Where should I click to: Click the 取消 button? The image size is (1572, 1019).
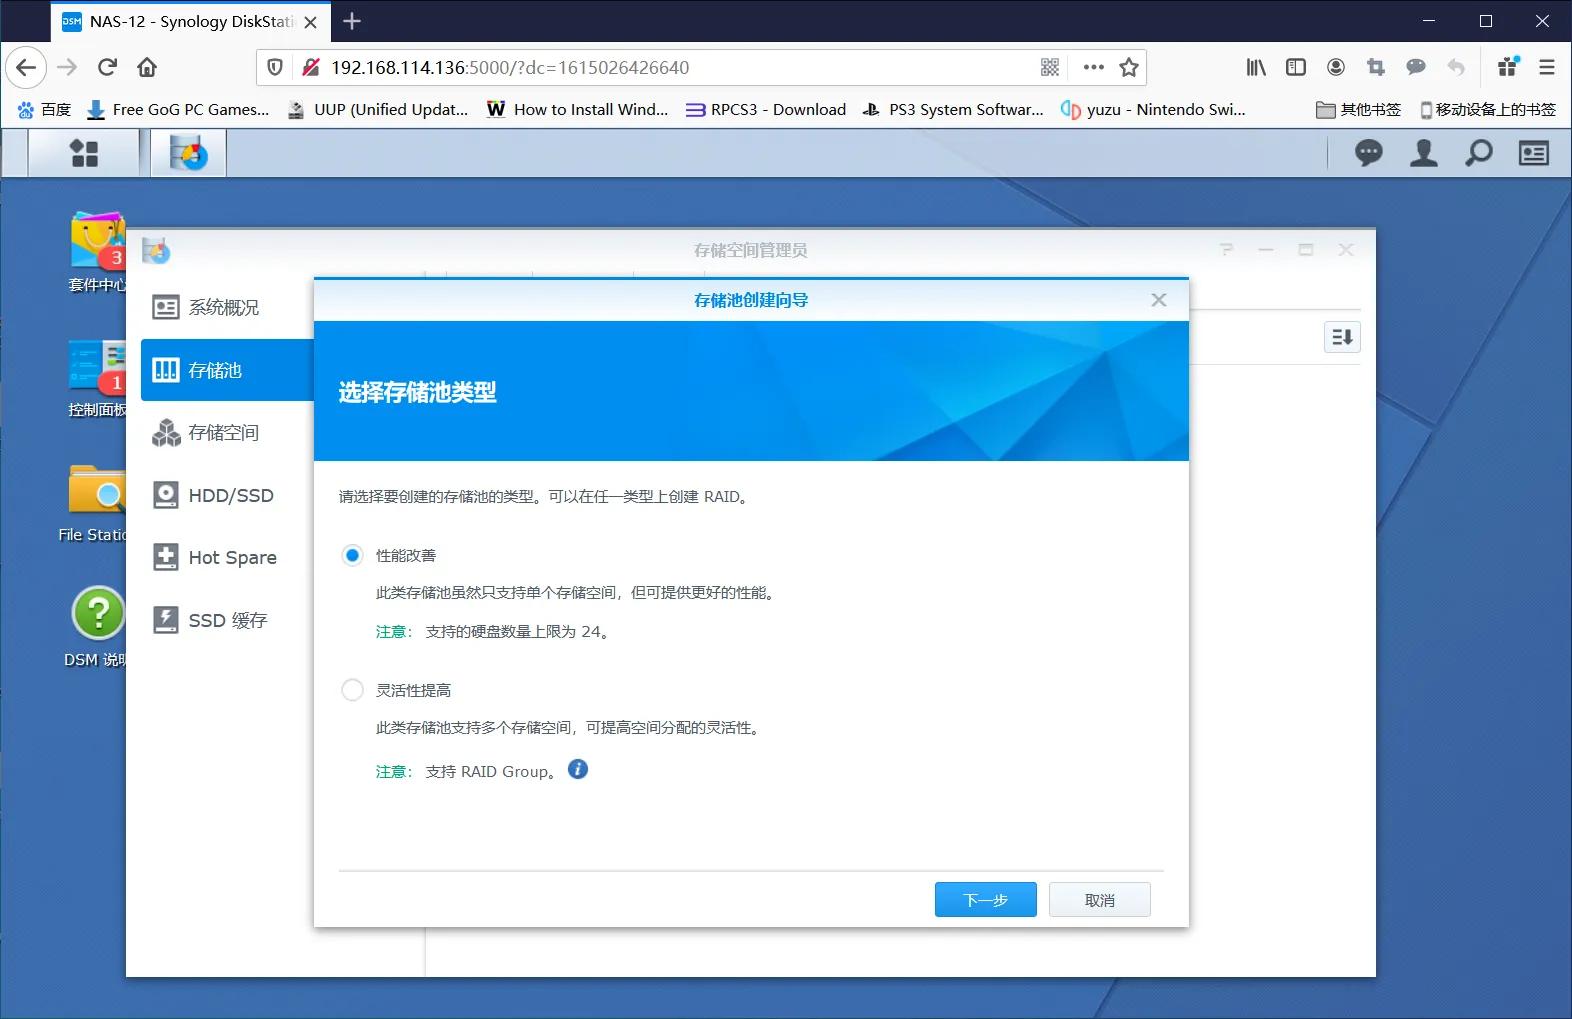[x=1099, y=900]
